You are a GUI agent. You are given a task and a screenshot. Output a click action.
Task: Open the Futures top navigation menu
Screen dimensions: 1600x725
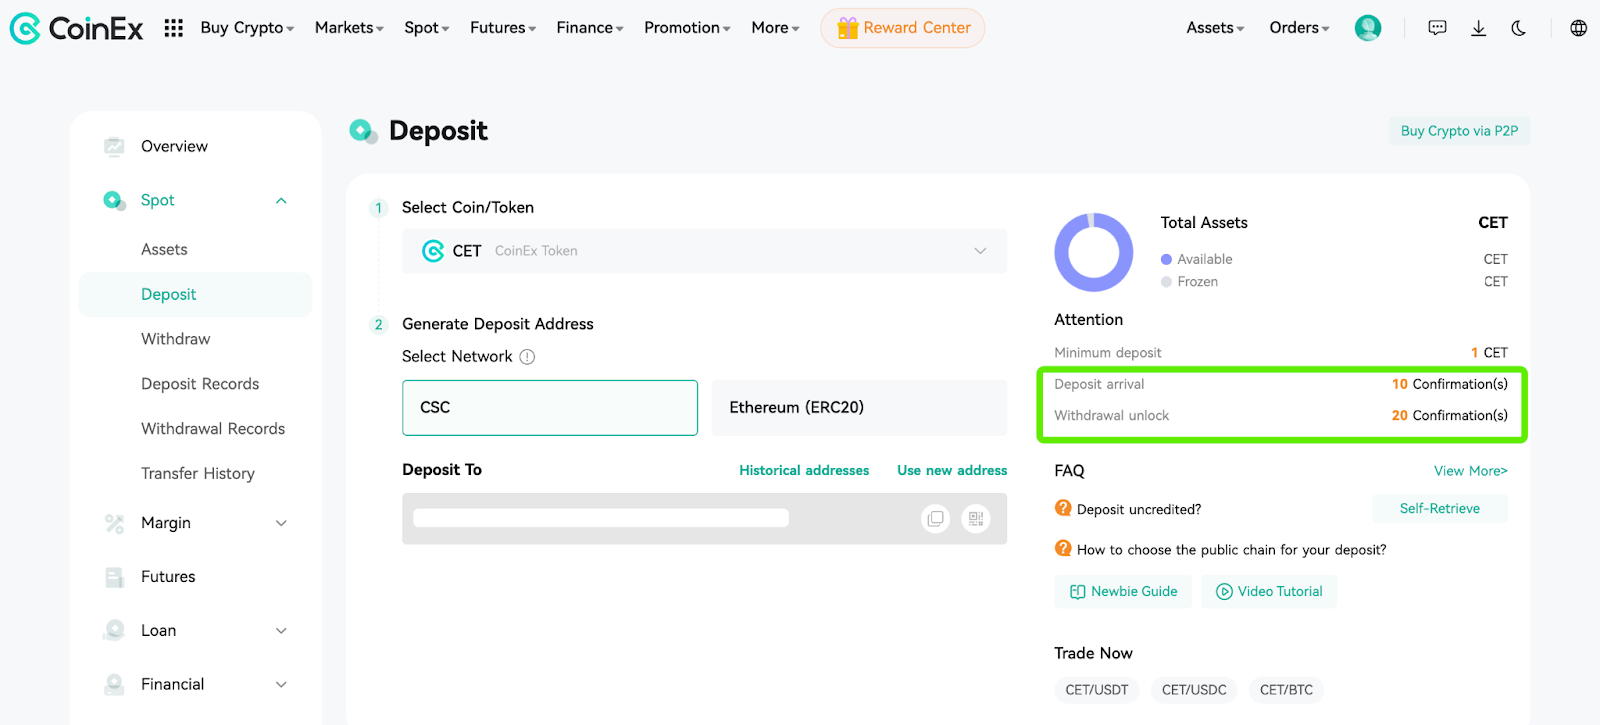pyautogui.click(x=503, y=28)
